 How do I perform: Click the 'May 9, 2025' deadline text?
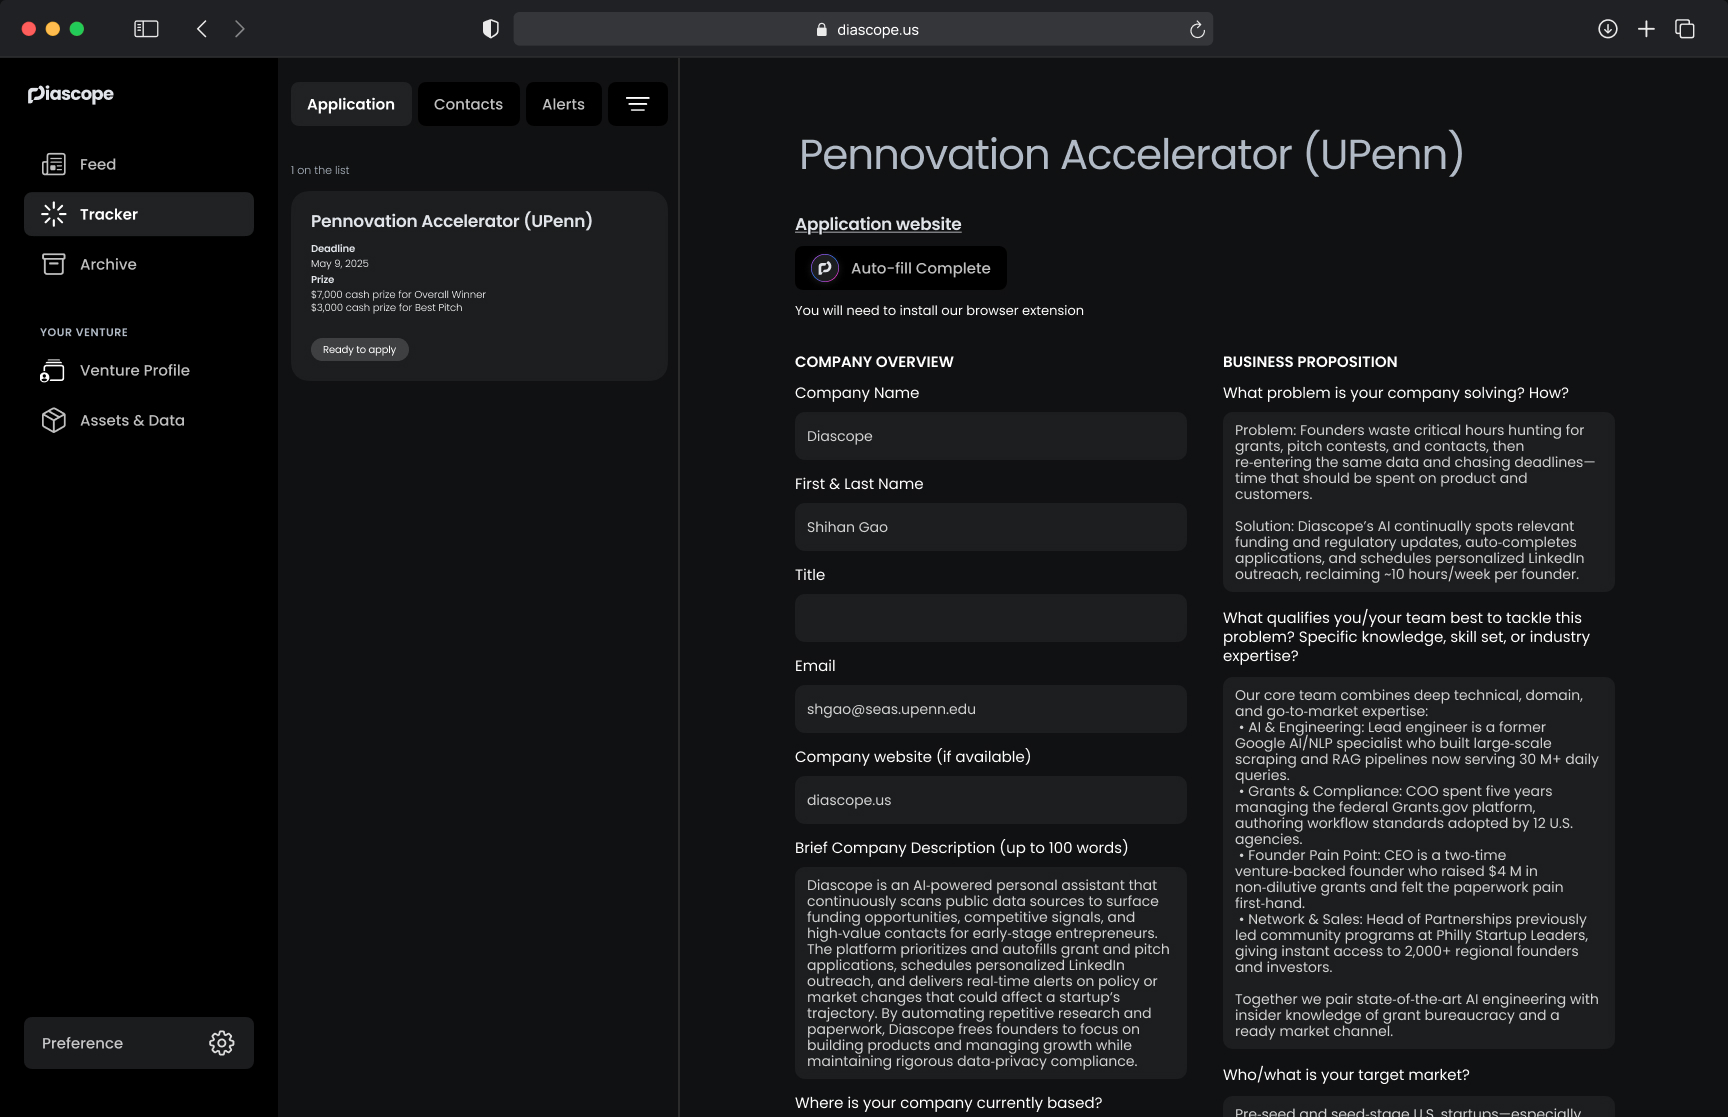340,264
